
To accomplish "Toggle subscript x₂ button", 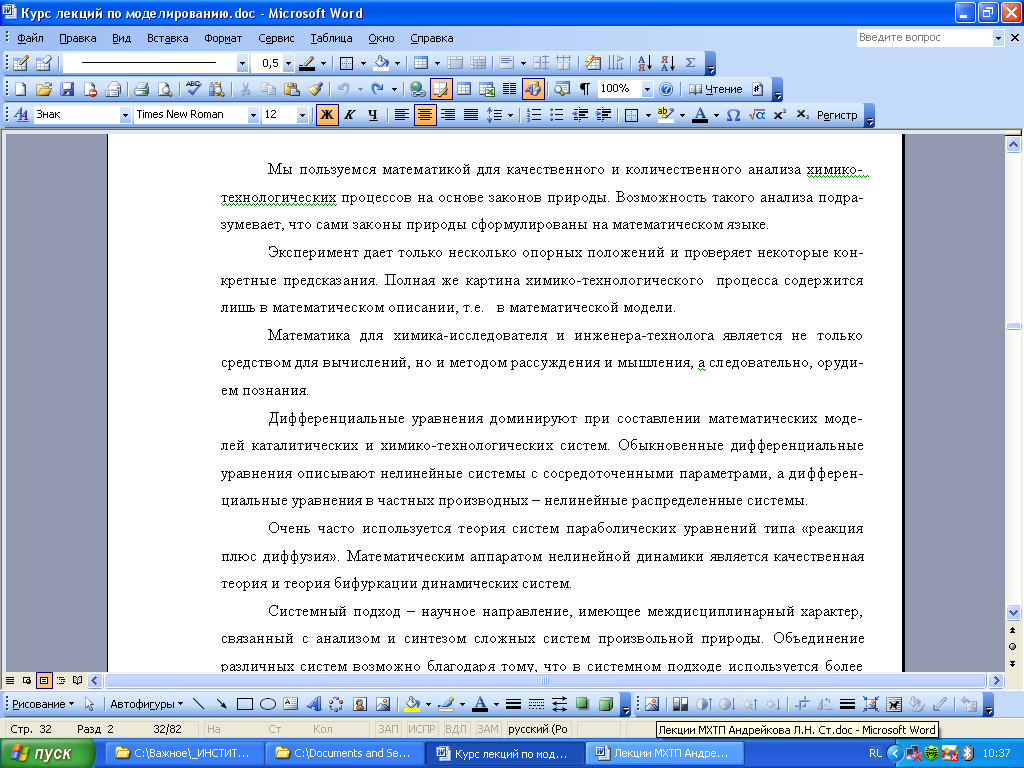I will (803, 115).
